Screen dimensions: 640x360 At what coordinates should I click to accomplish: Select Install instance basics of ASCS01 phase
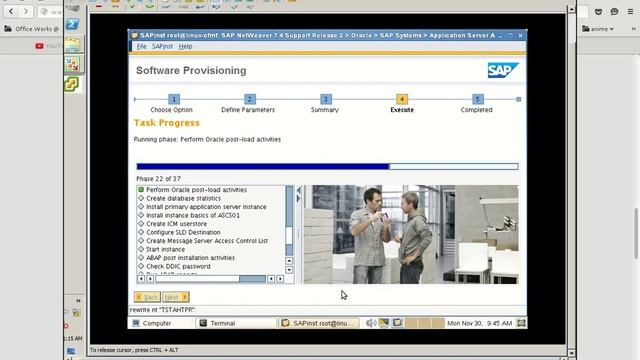[193, 216]
